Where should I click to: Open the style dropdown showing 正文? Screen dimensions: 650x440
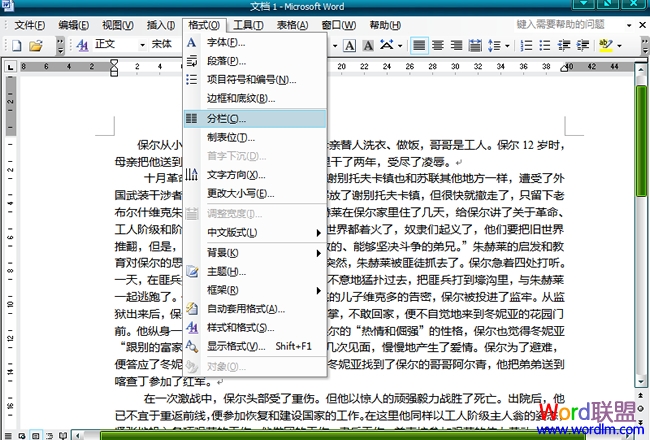click(x=117, y=45)
